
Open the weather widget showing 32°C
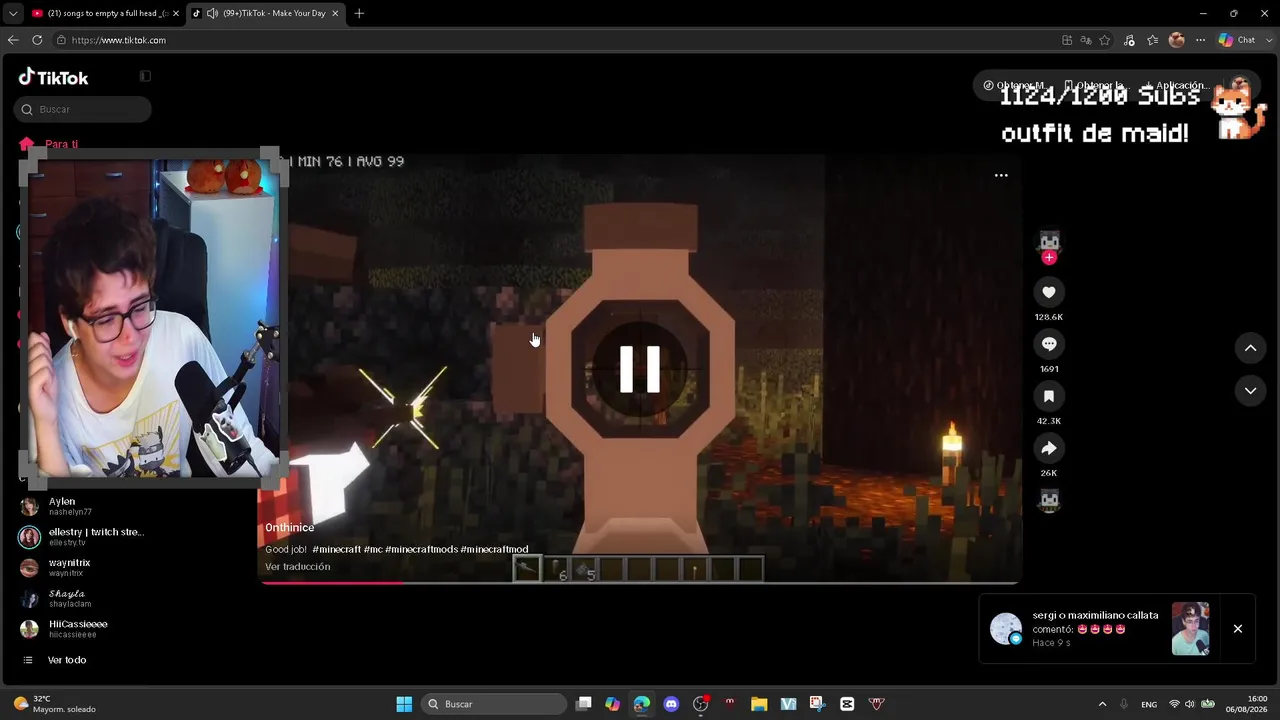[55, 704]
